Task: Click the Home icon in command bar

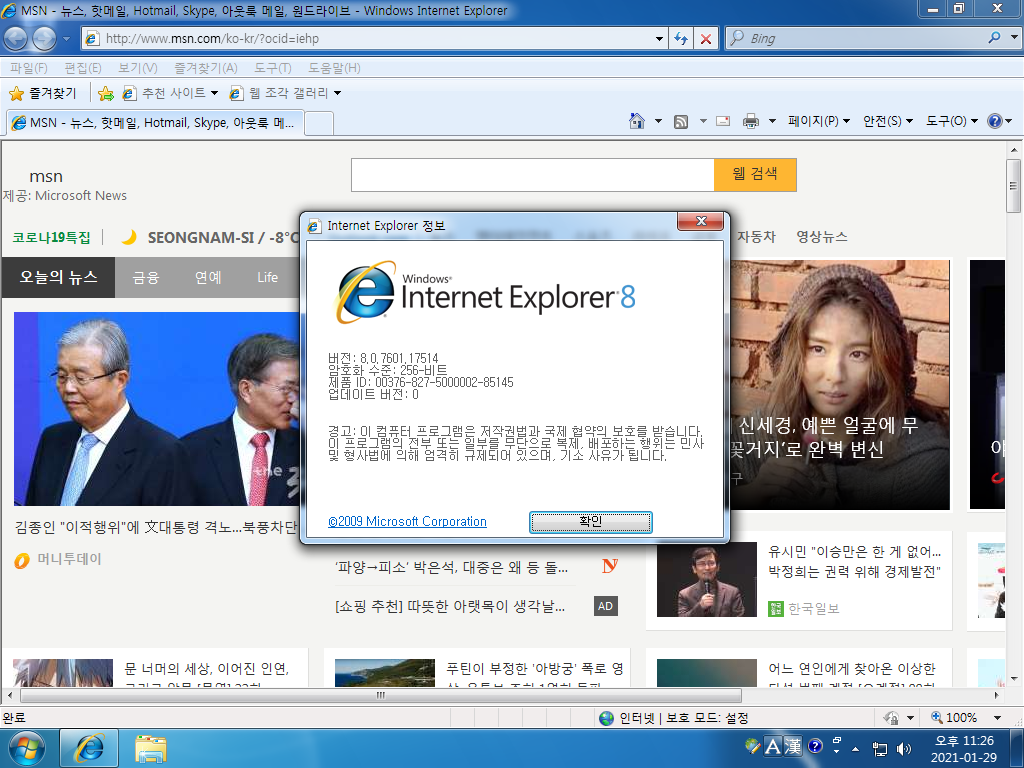Action: click(637, 121)
